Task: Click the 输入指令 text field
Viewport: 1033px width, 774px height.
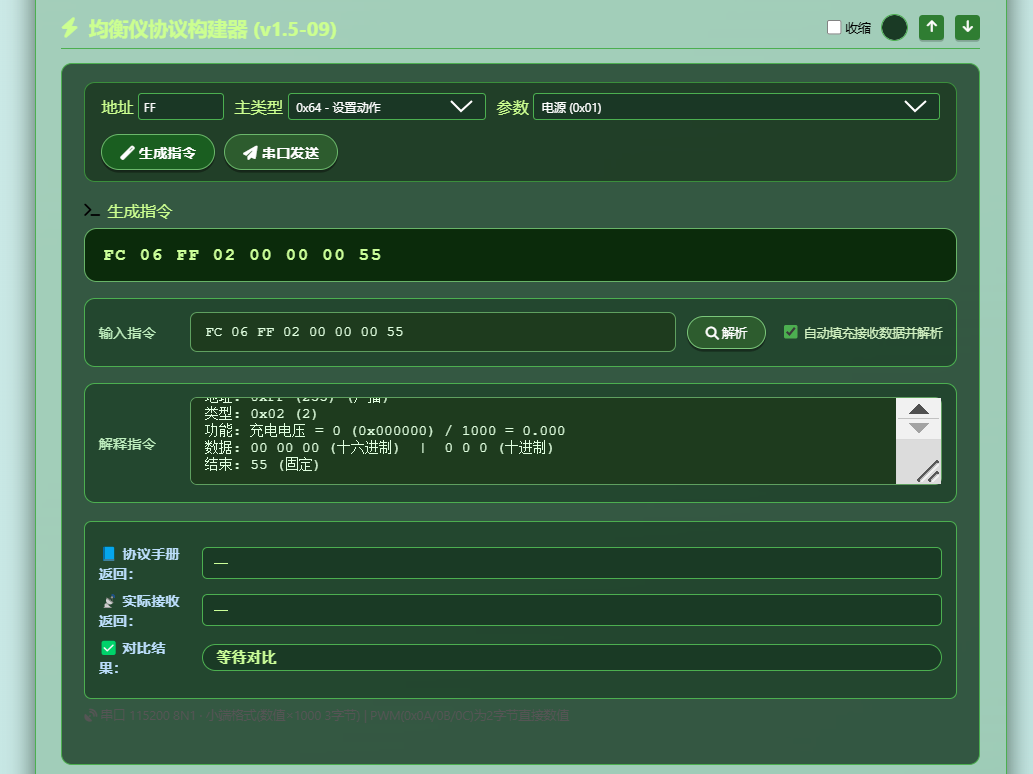Action: pos(433,332)
